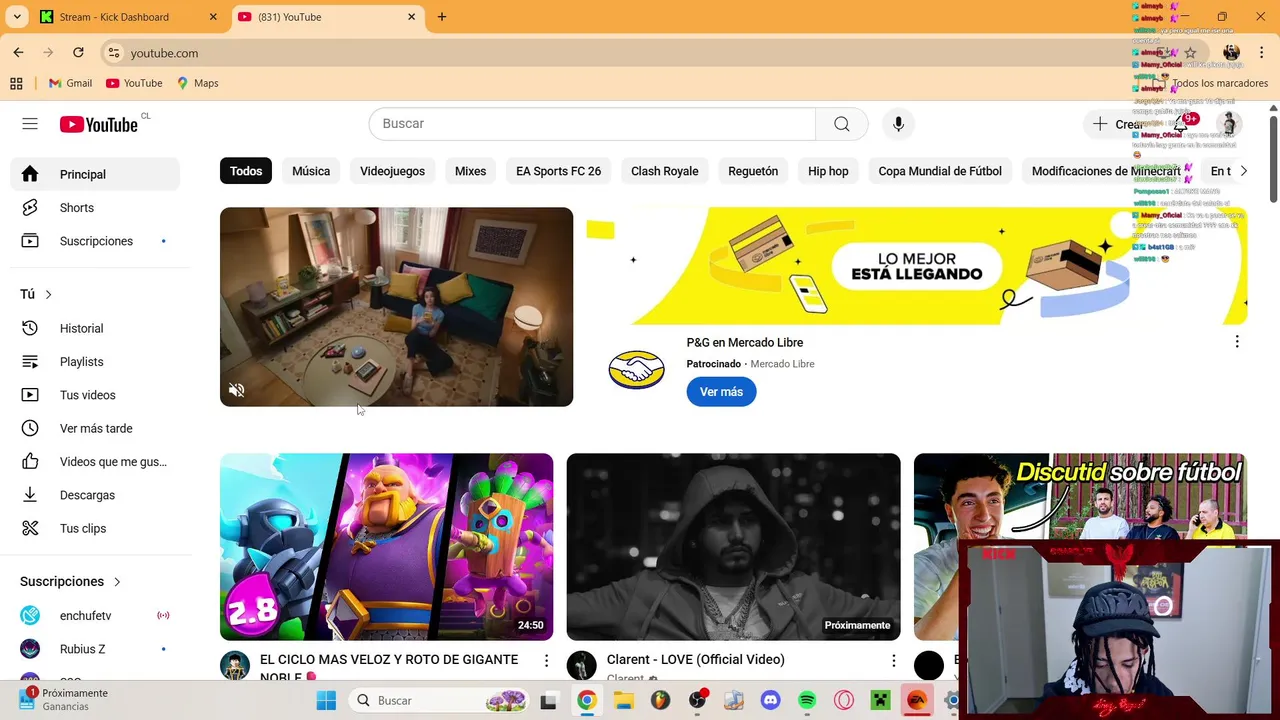
Task: Select the Todos filter chip
Action: 246,171
